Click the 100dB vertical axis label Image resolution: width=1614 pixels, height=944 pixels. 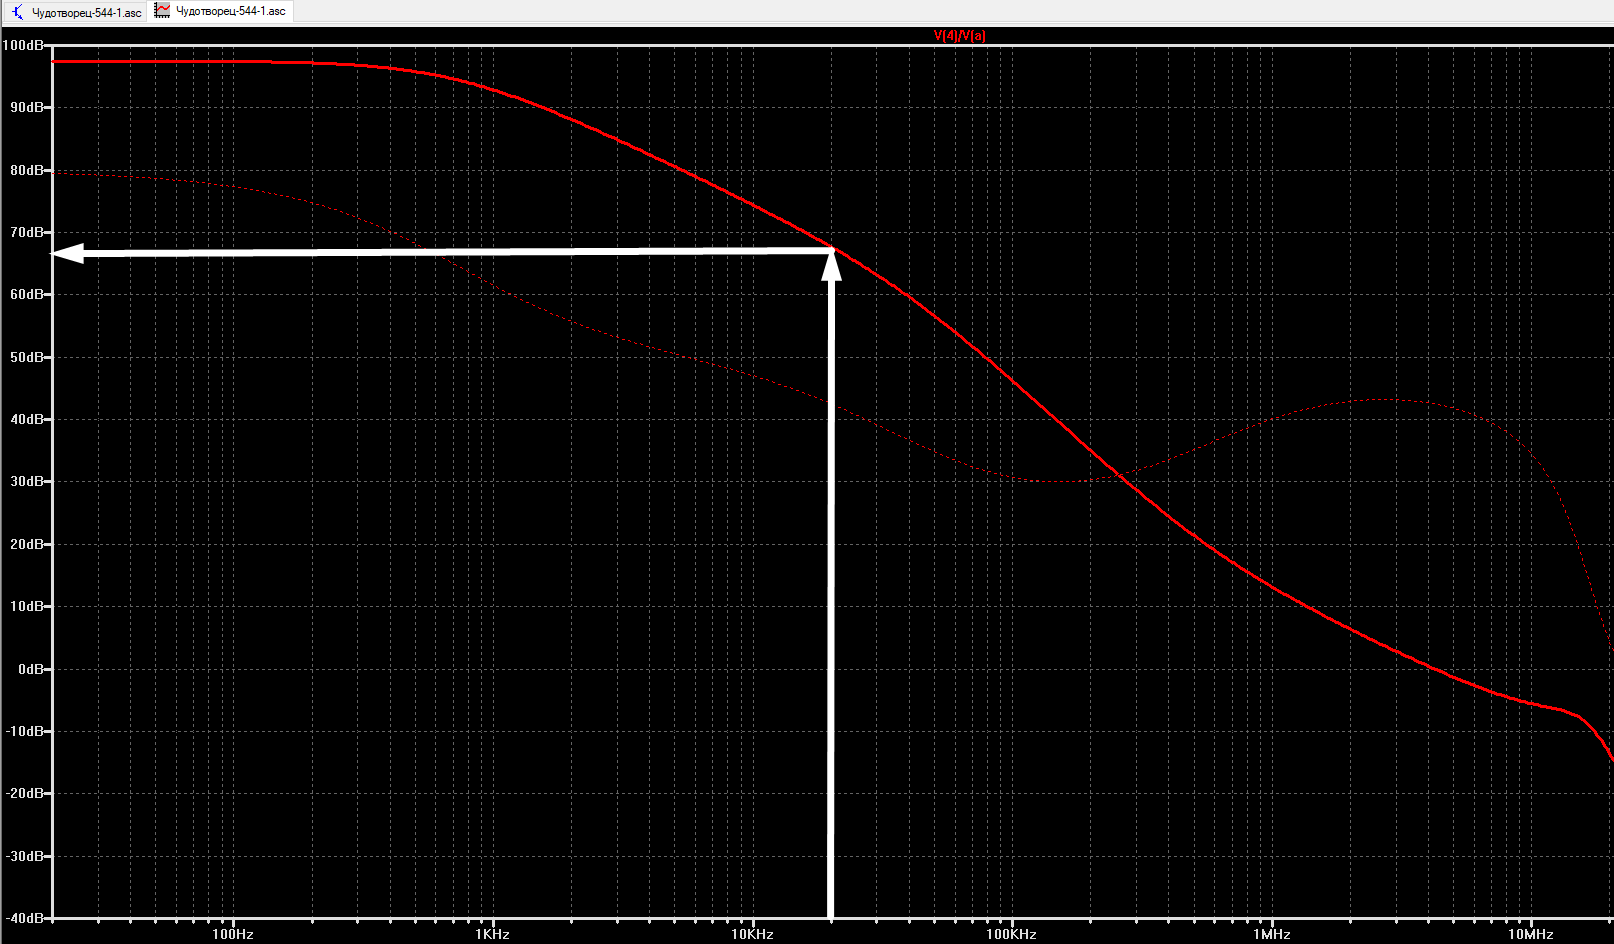point(23,45)
